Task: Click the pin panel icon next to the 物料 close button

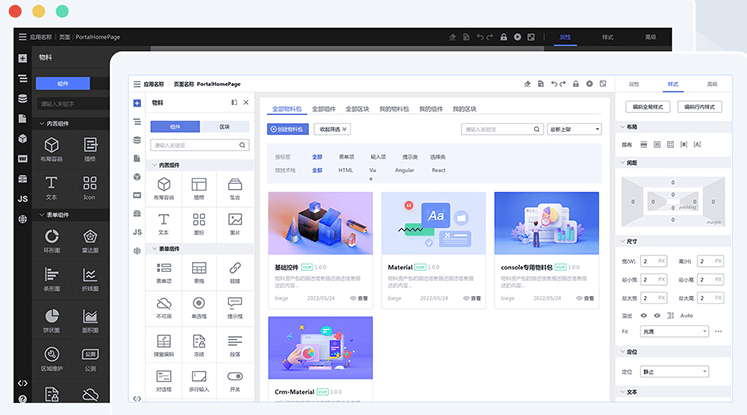Action: [x=234, y=102]
